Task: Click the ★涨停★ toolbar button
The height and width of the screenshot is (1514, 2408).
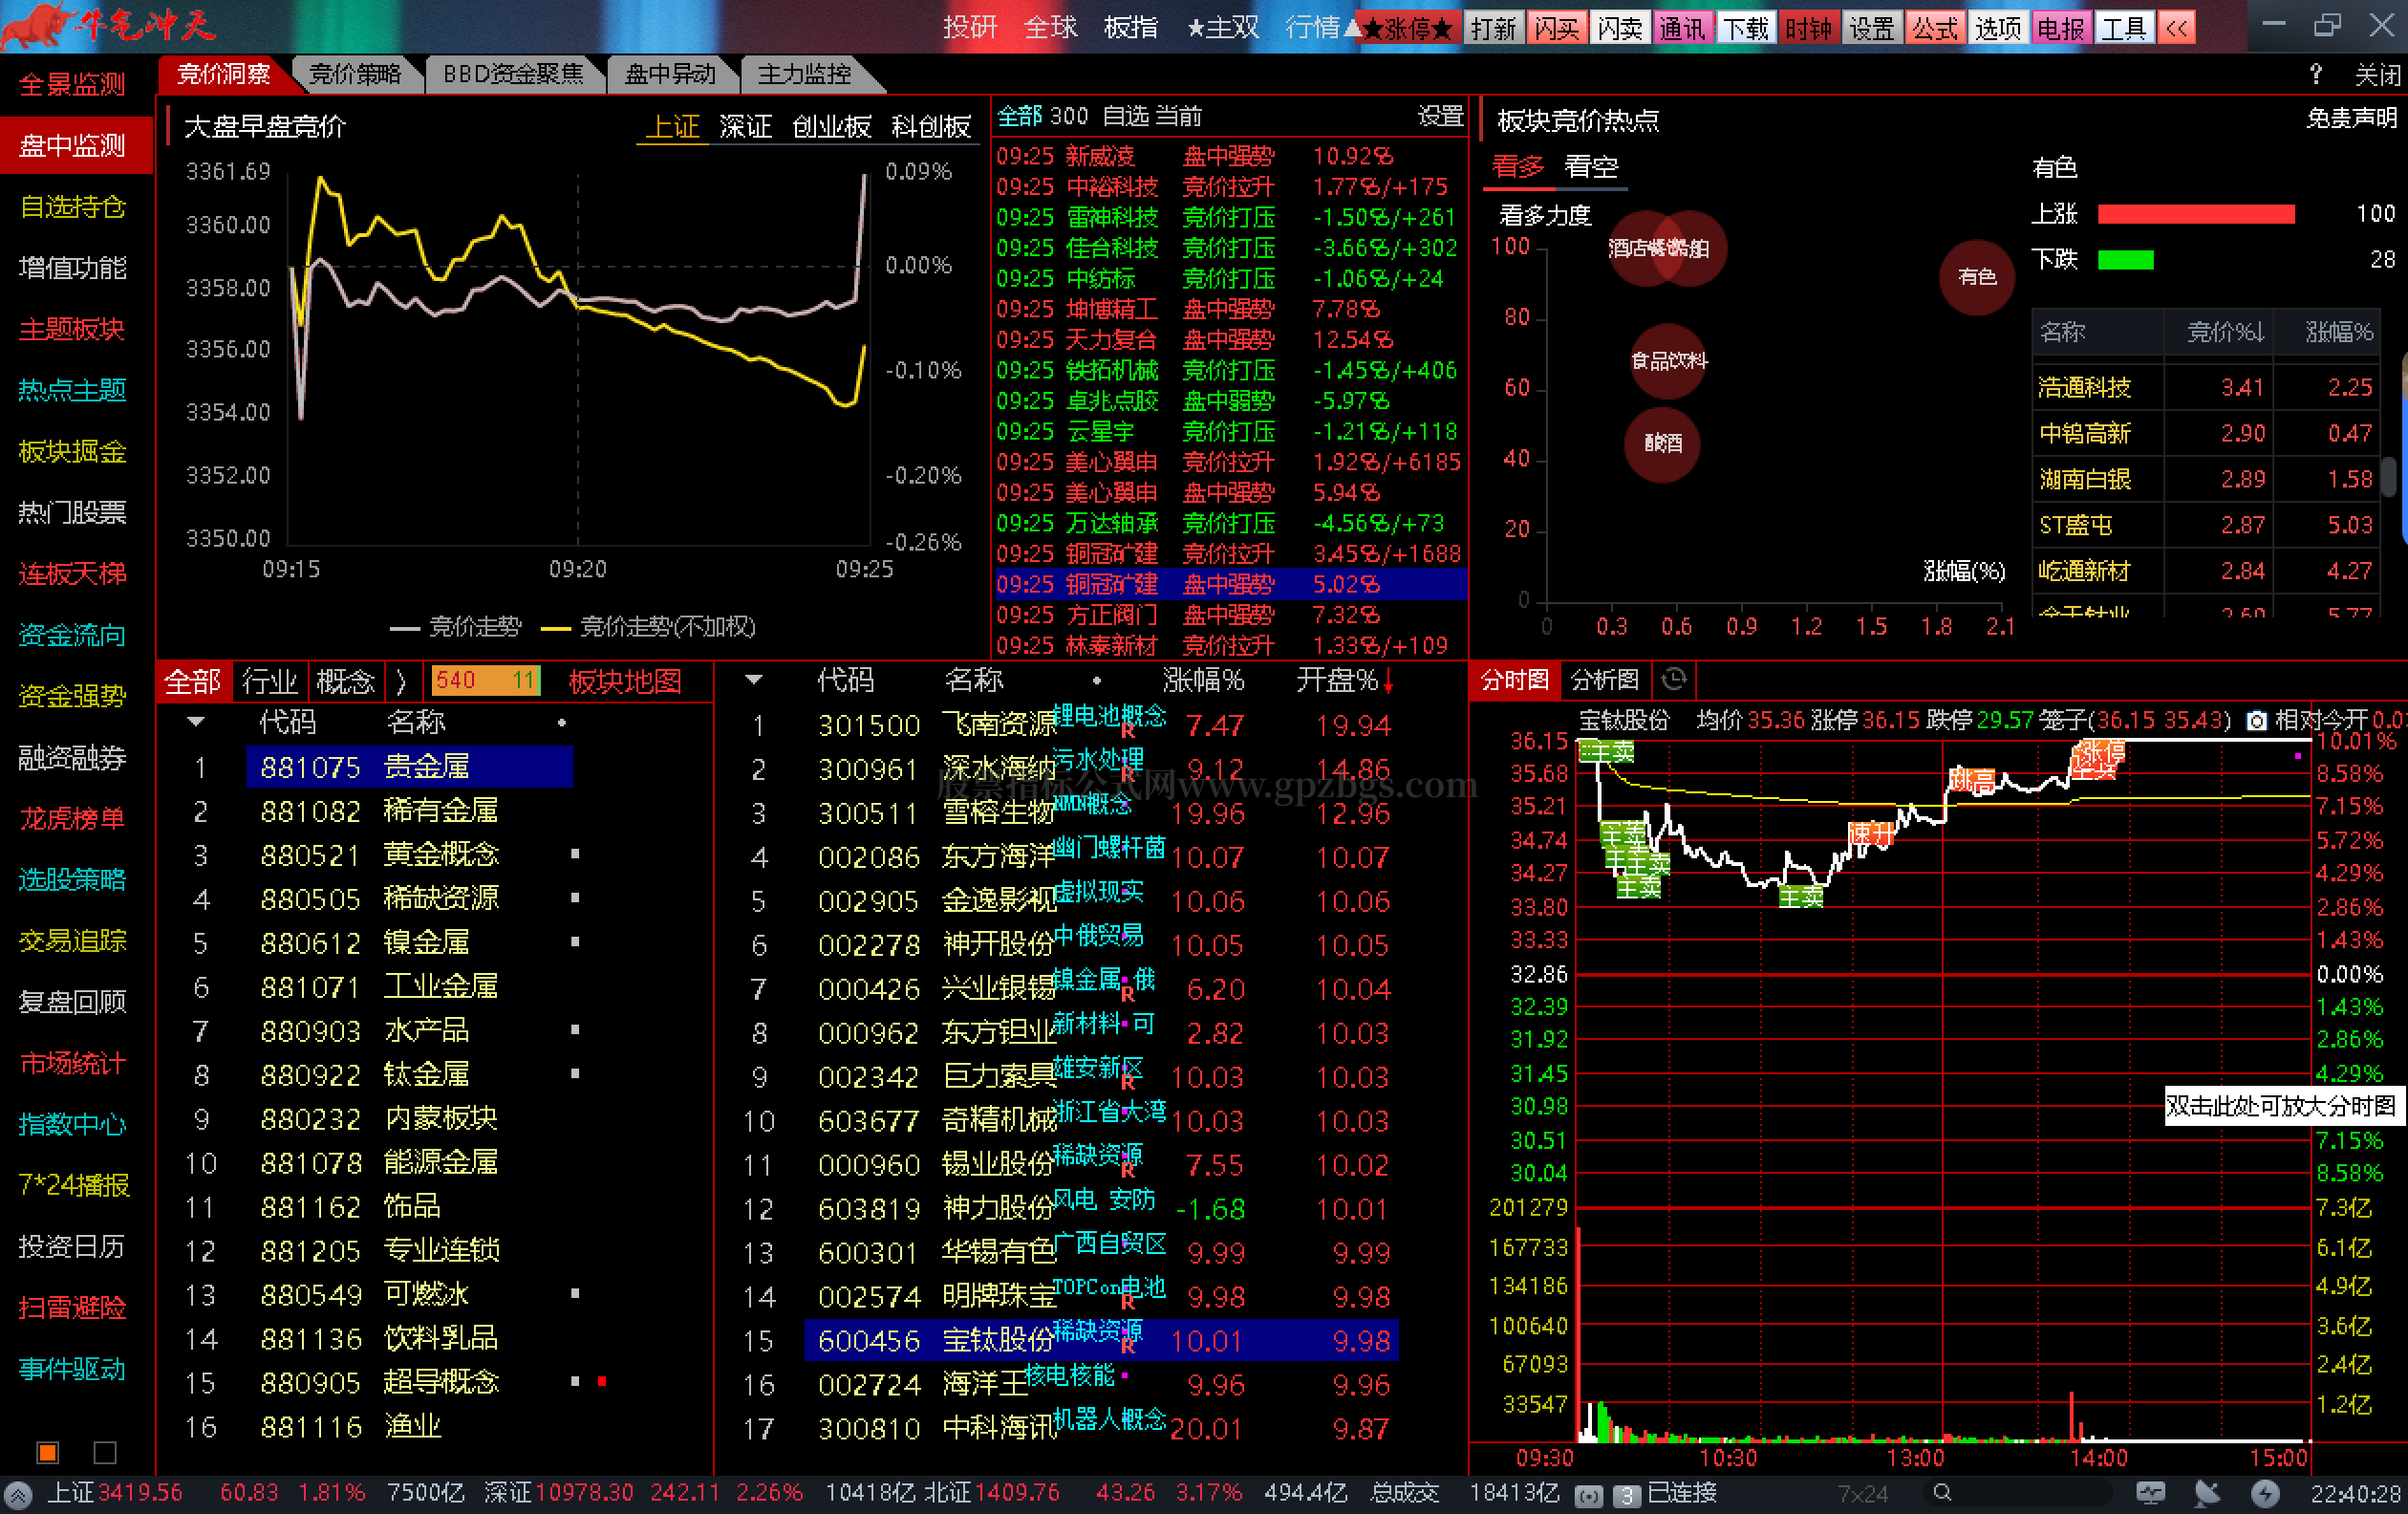Action: tap(1408, 28)
